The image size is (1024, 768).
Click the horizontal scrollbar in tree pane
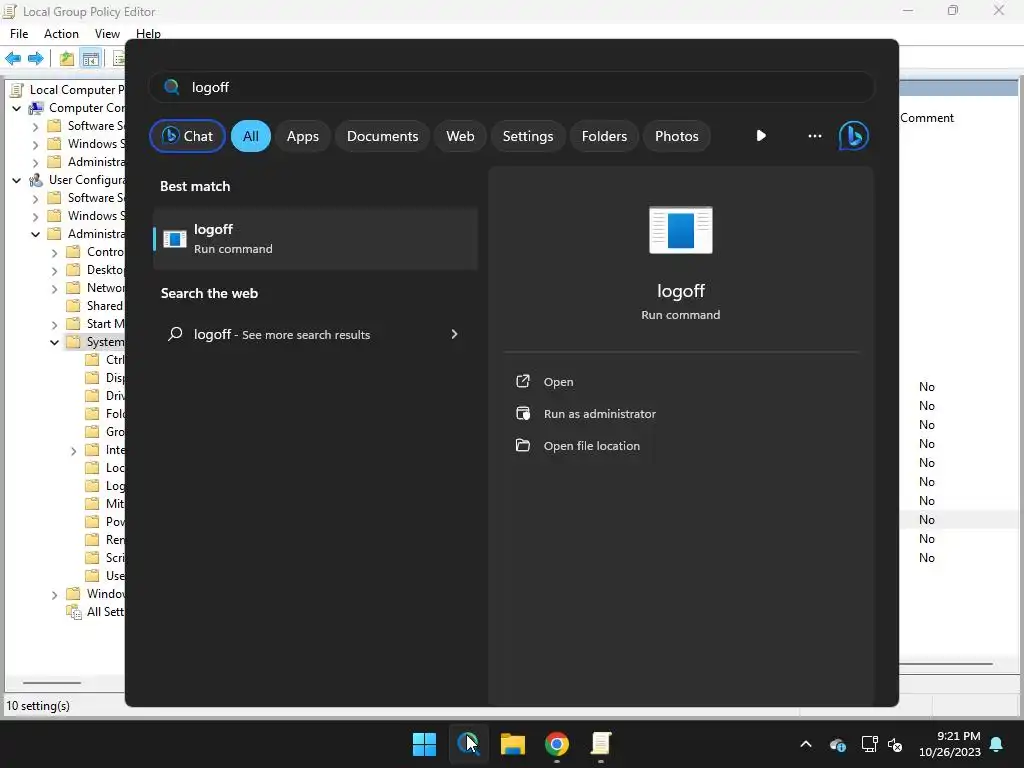pyautogui.click(x=52, y=683)
